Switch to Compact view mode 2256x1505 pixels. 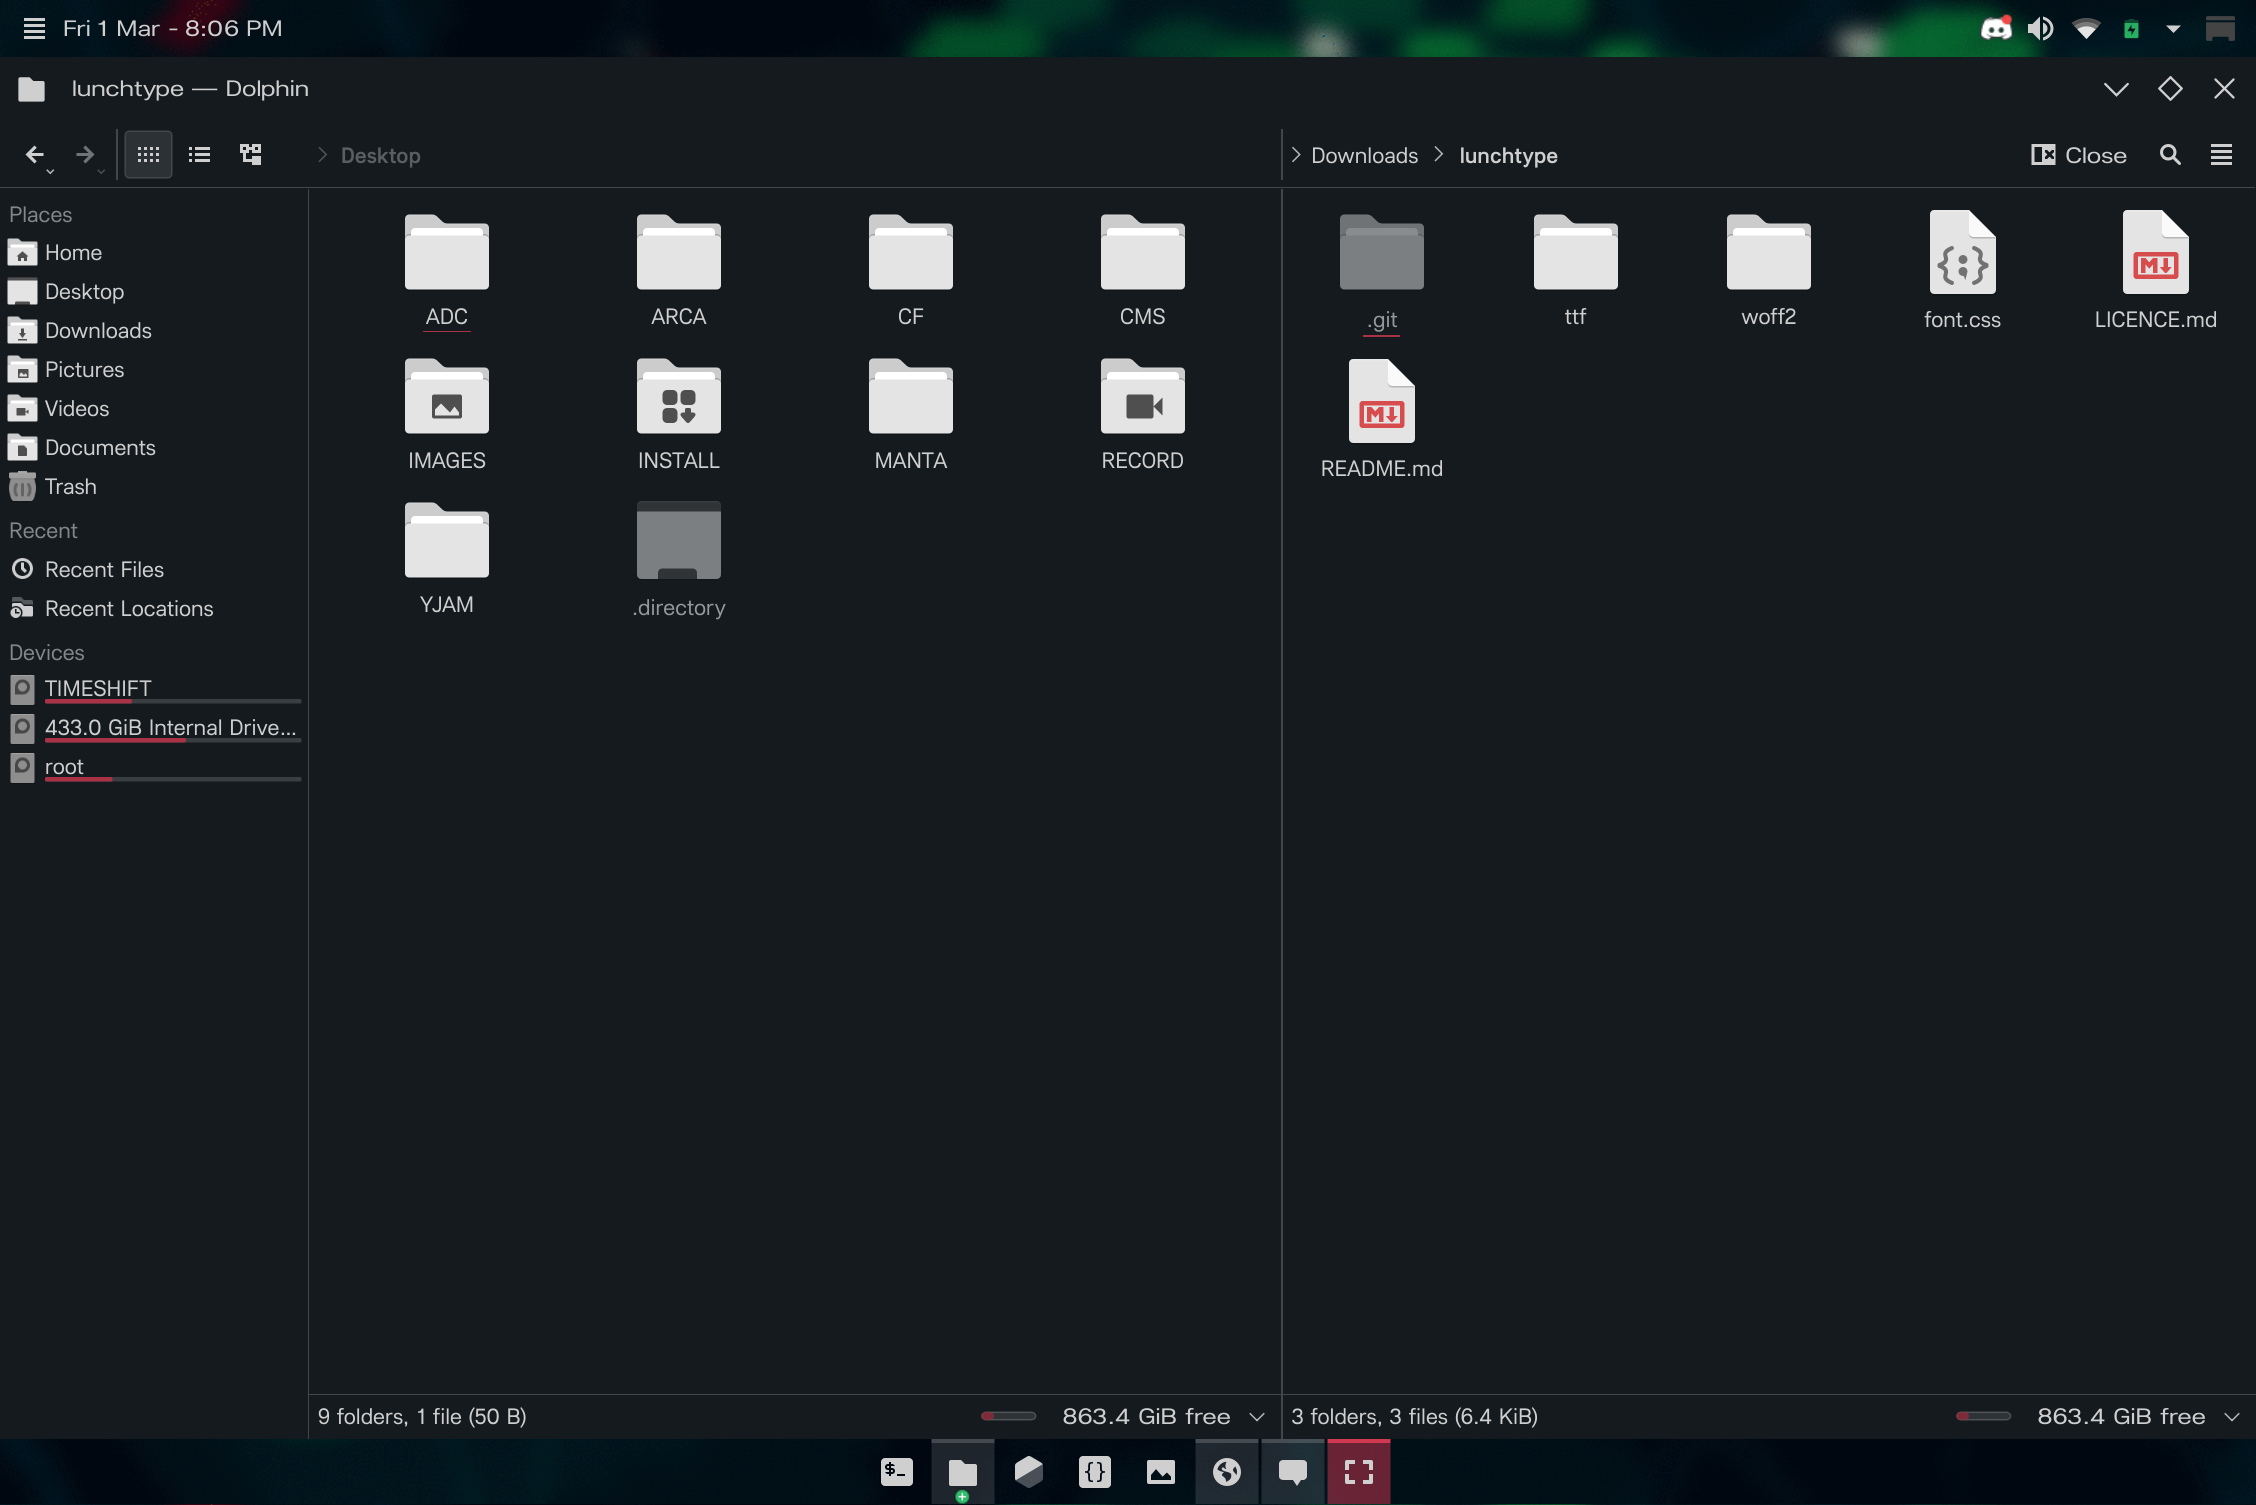pos(199,155)
